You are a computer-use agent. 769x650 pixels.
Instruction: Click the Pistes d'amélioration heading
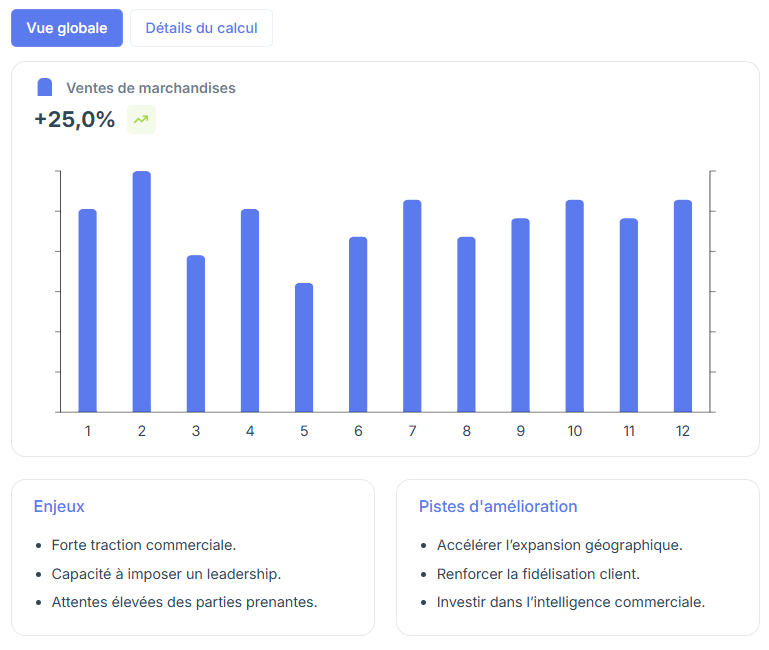(498, 506)
